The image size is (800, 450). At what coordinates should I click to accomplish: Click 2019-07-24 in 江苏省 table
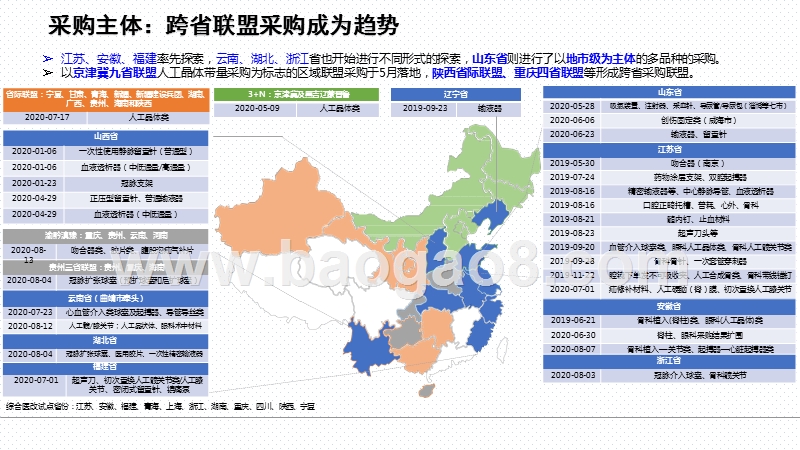(x=572, y=177)
